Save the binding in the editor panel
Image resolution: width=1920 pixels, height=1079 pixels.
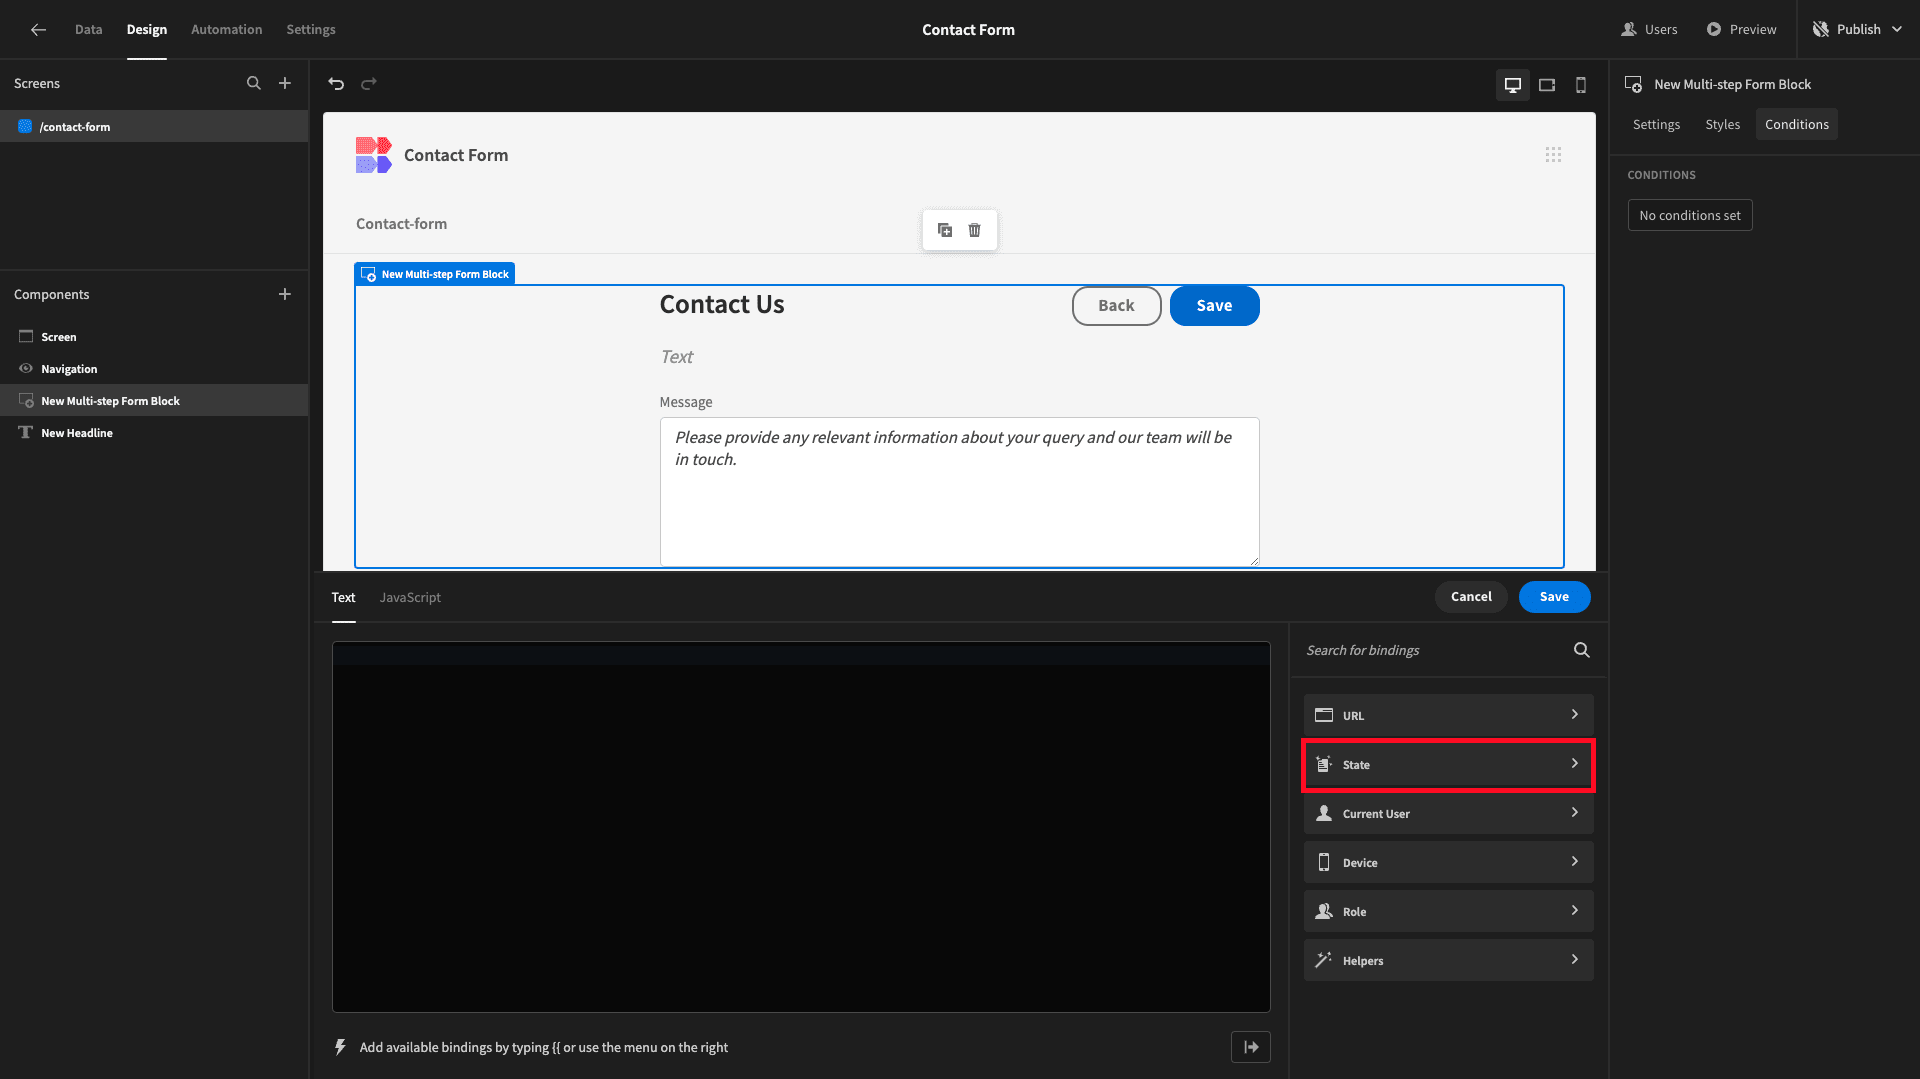tap(1554, 596)
